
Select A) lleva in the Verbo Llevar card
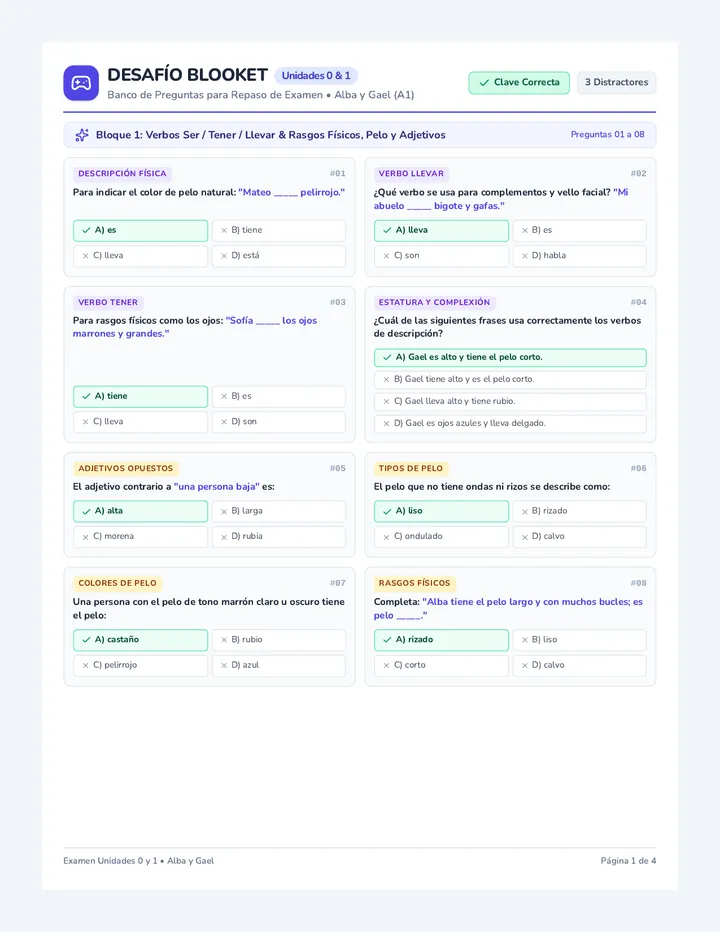point(441,231)
